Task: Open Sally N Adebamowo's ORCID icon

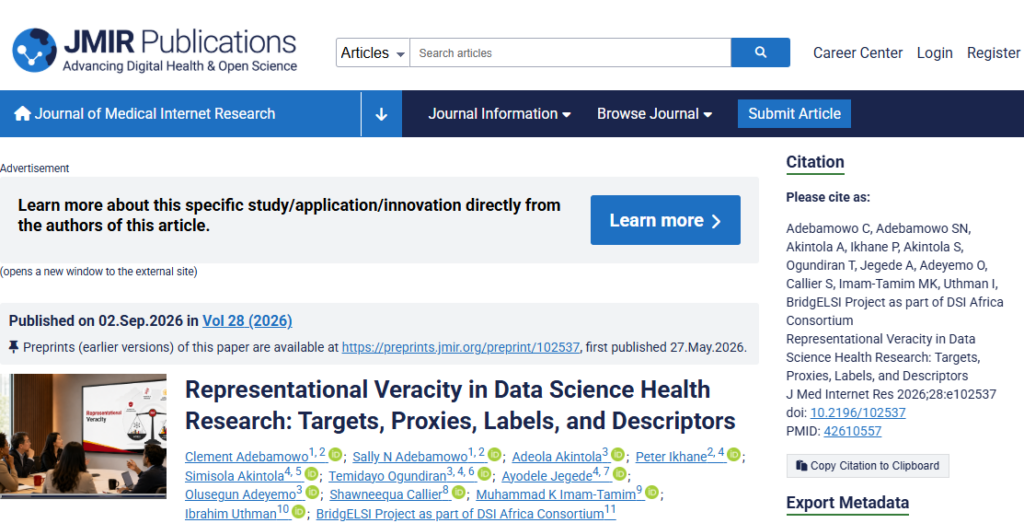Action: coord(495,454)
